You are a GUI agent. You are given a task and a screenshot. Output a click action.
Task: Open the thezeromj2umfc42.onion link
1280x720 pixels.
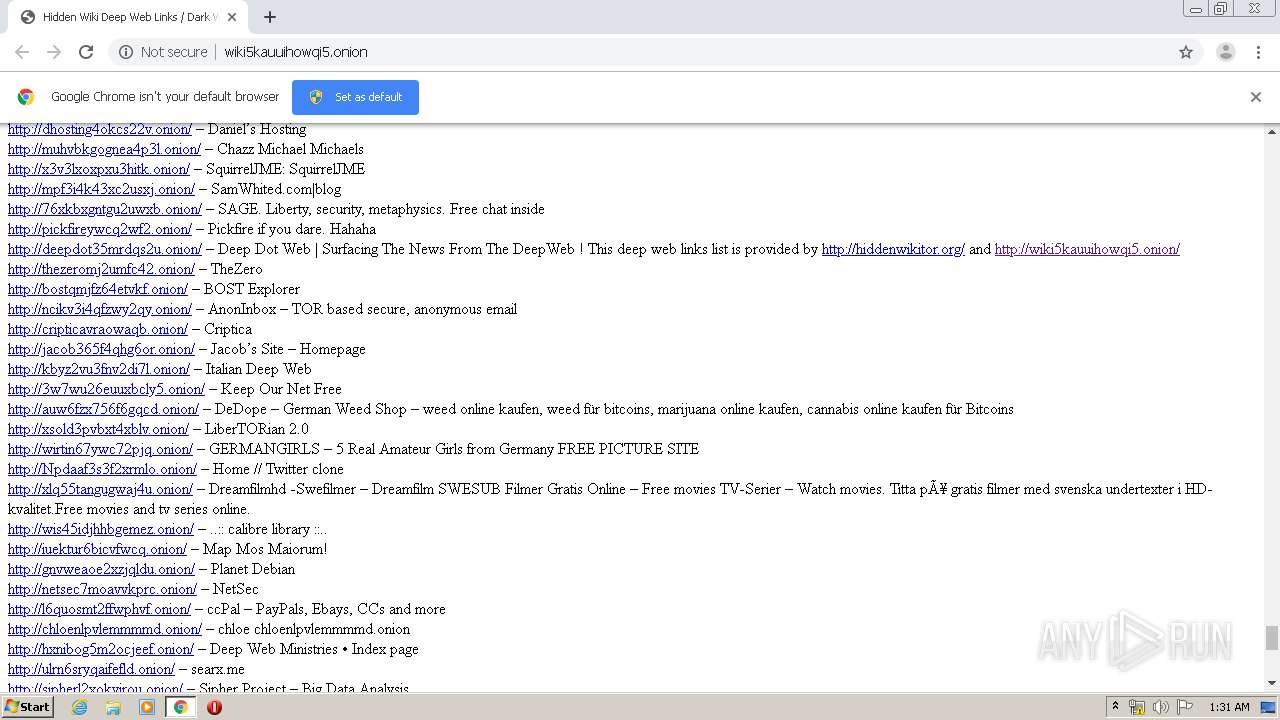[101, 269]
